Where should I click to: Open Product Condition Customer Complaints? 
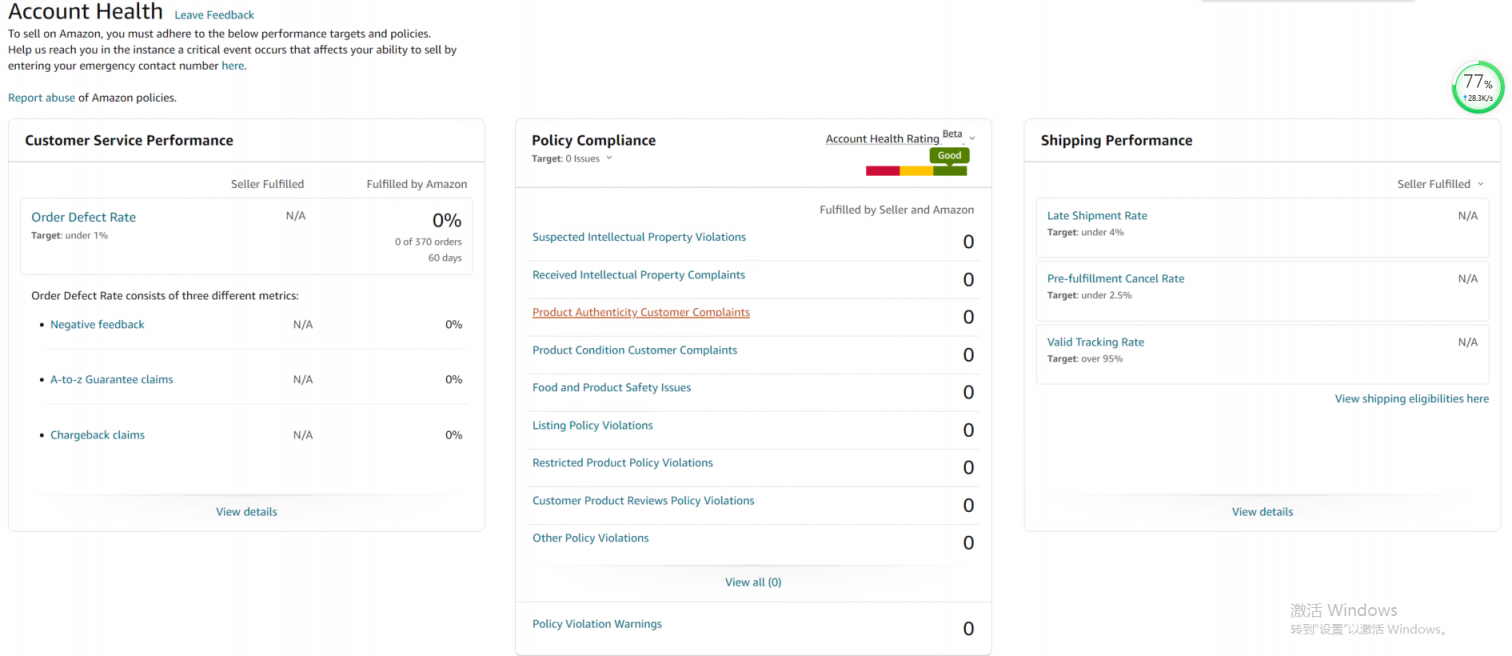pyautogui.click(x=634, y=351)
